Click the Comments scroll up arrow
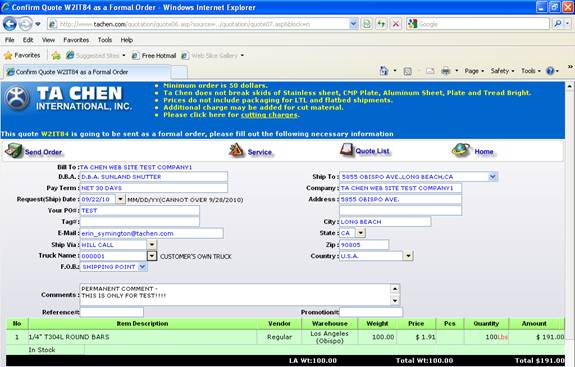 (395, 289)
